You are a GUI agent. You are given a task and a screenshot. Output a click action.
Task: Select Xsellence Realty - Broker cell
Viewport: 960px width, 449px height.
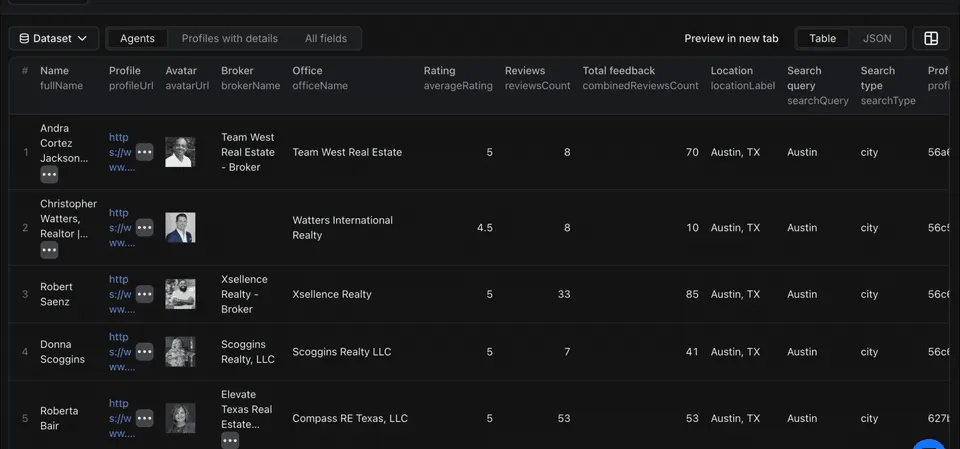click(244, 294)
